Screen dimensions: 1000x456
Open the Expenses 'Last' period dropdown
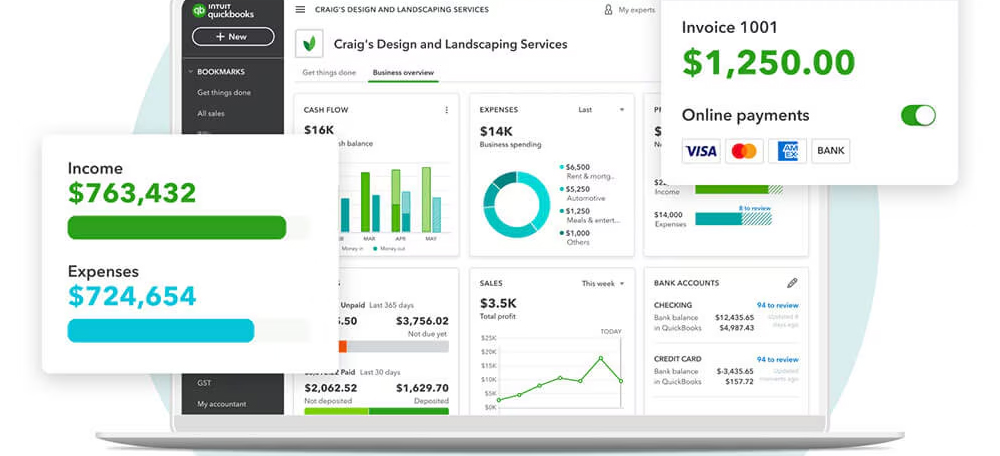[x=601, y=110]
